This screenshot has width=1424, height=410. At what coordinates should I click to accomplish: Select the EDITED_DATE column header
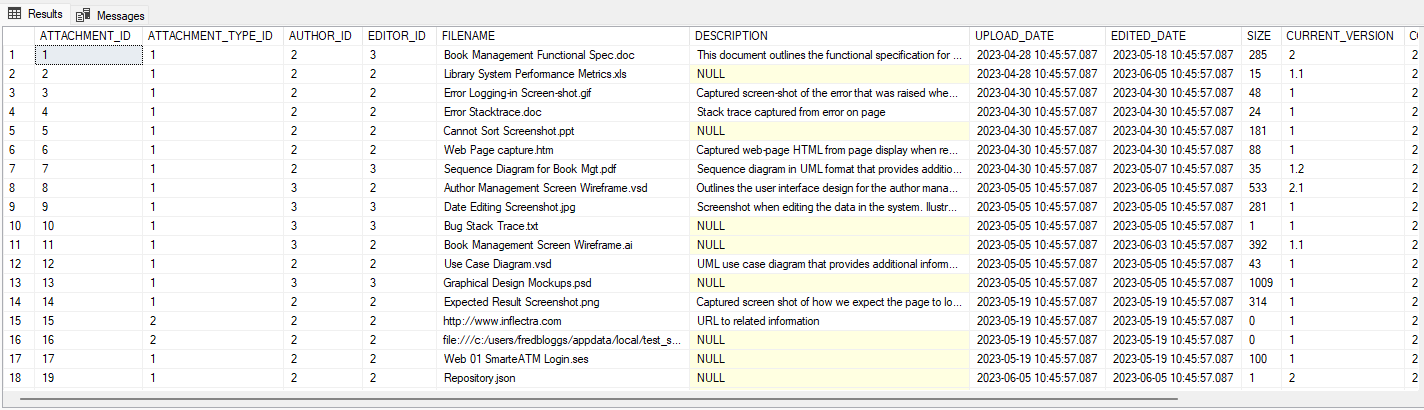tap(1147, 36)
